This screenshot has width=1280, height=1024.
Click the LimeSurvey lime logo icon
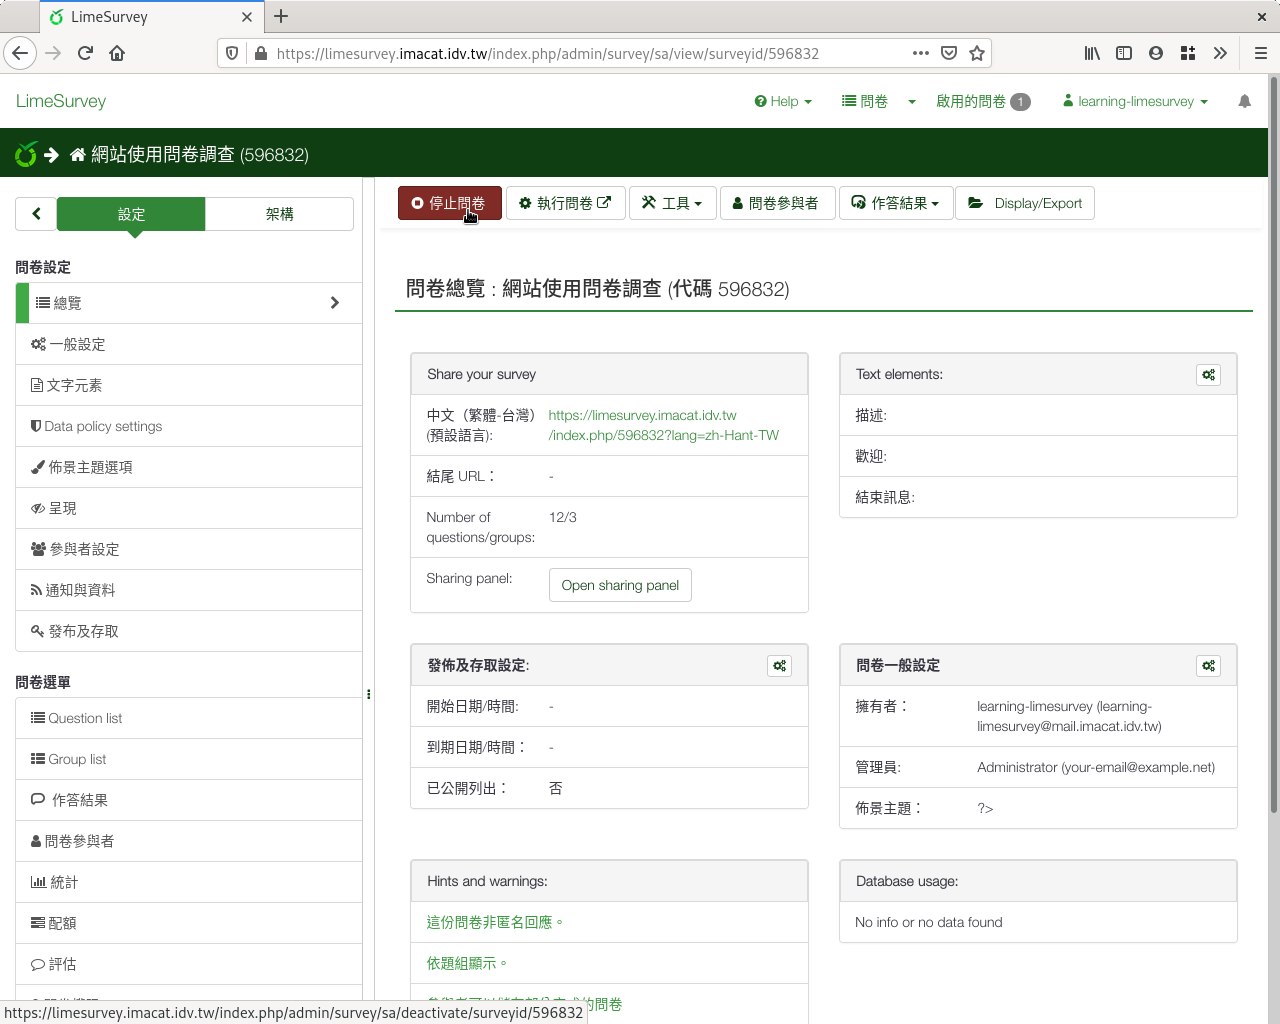point(26,154)
